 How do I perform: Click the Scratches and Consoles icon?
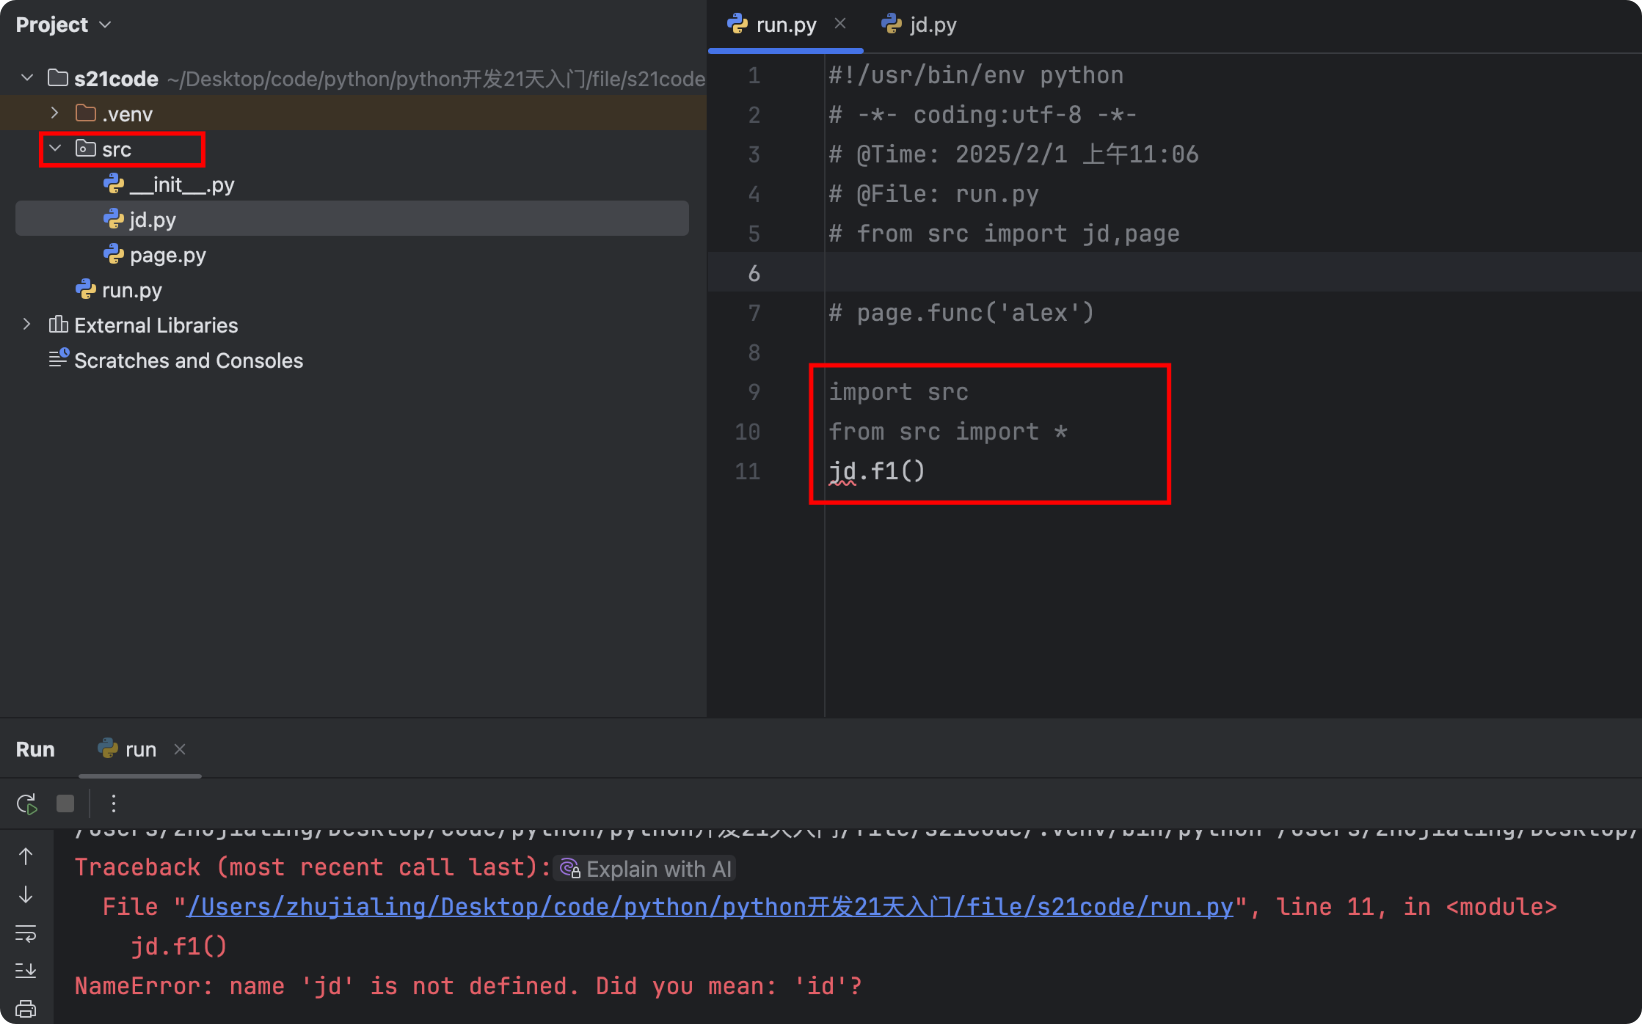tap(57, 359)
